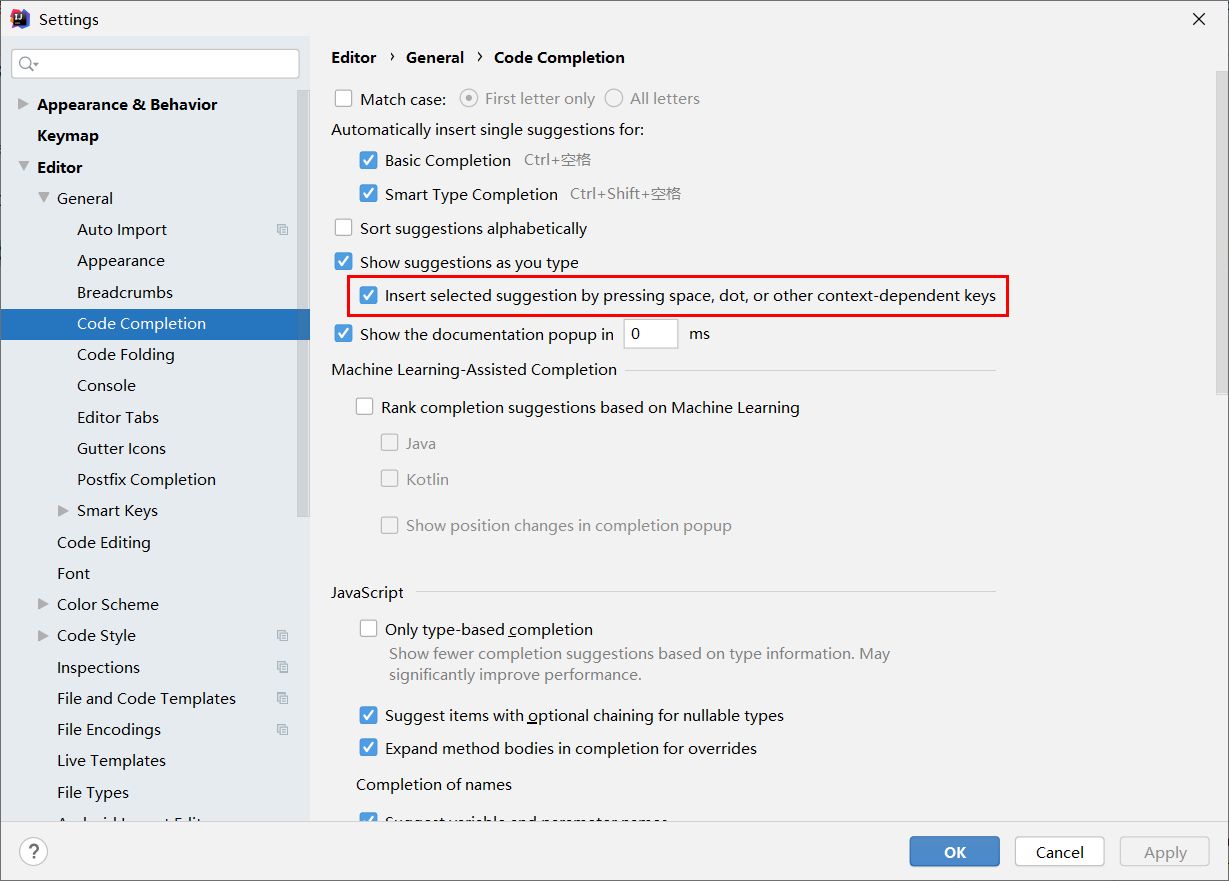Click the OK button
1229x881 pixels.
pos(955,852)
